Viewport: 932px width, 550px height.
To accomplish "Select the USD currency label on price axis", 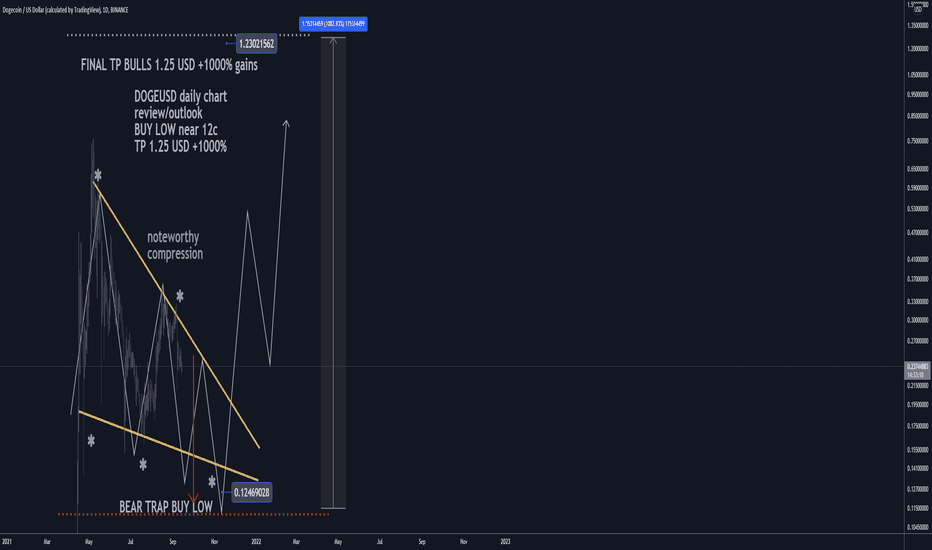I will pyautogui.click(x=918, y=9).
